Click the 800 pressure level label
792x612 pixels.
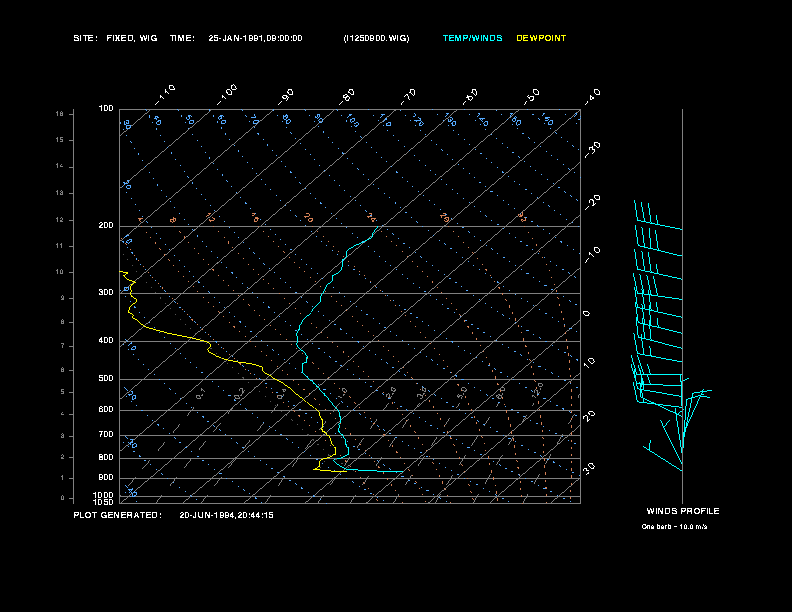click(106, 457)
